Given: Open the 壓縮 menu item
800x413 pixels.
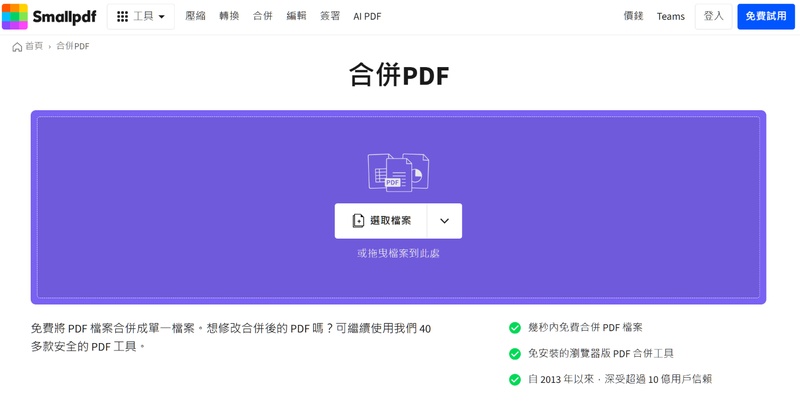Looking at the screenshot, I should click(195, 16).
